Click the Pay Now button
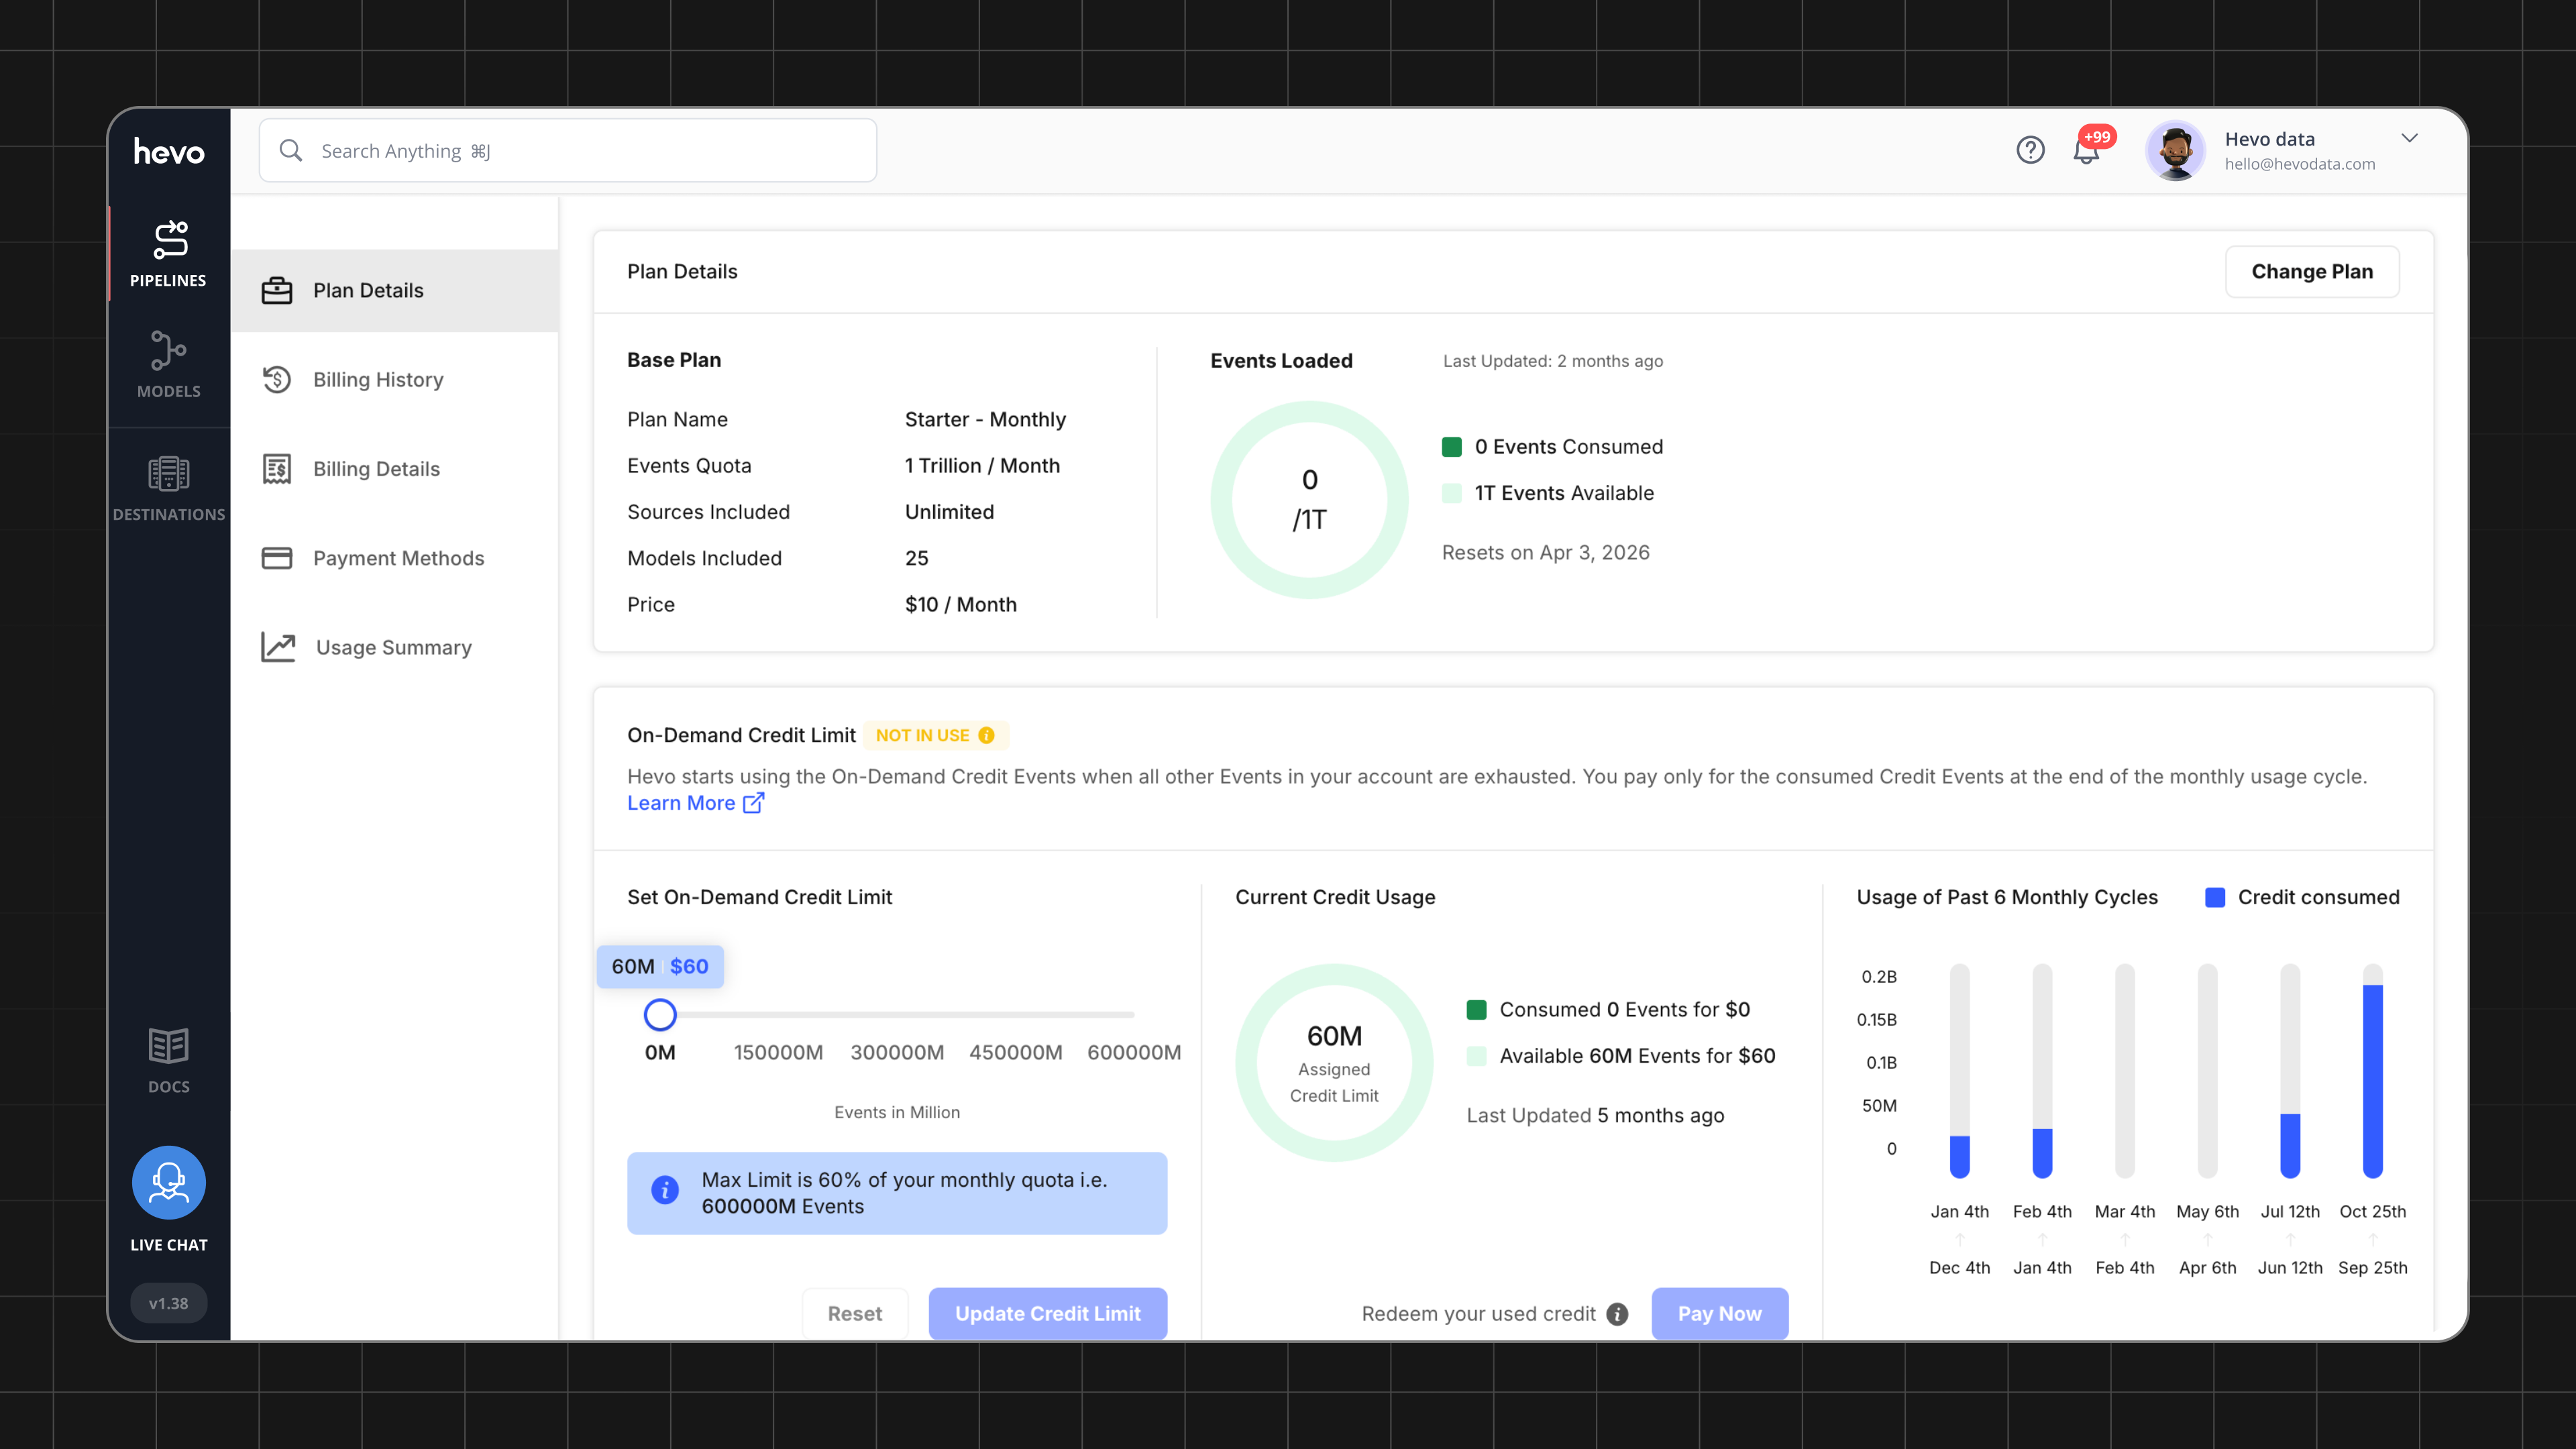The width and height of the screenshot is (2576, 1449). (1720, 1313)
